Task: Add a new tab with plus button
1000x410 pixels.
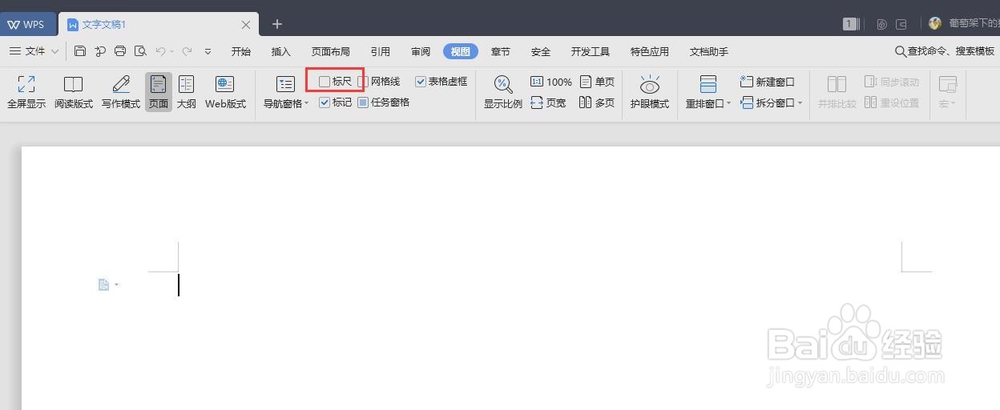Action: pos(277,24)
